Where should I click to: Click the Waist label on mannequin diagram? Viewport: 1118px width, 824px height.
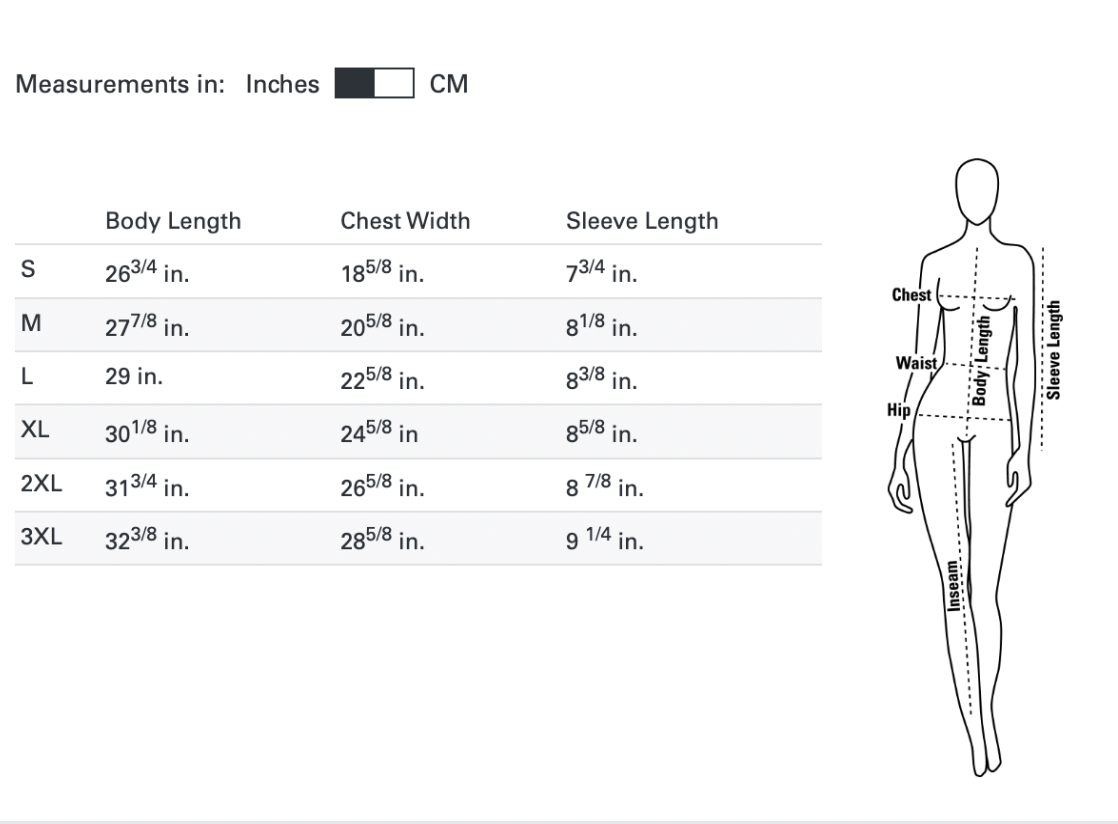[915, 363]
